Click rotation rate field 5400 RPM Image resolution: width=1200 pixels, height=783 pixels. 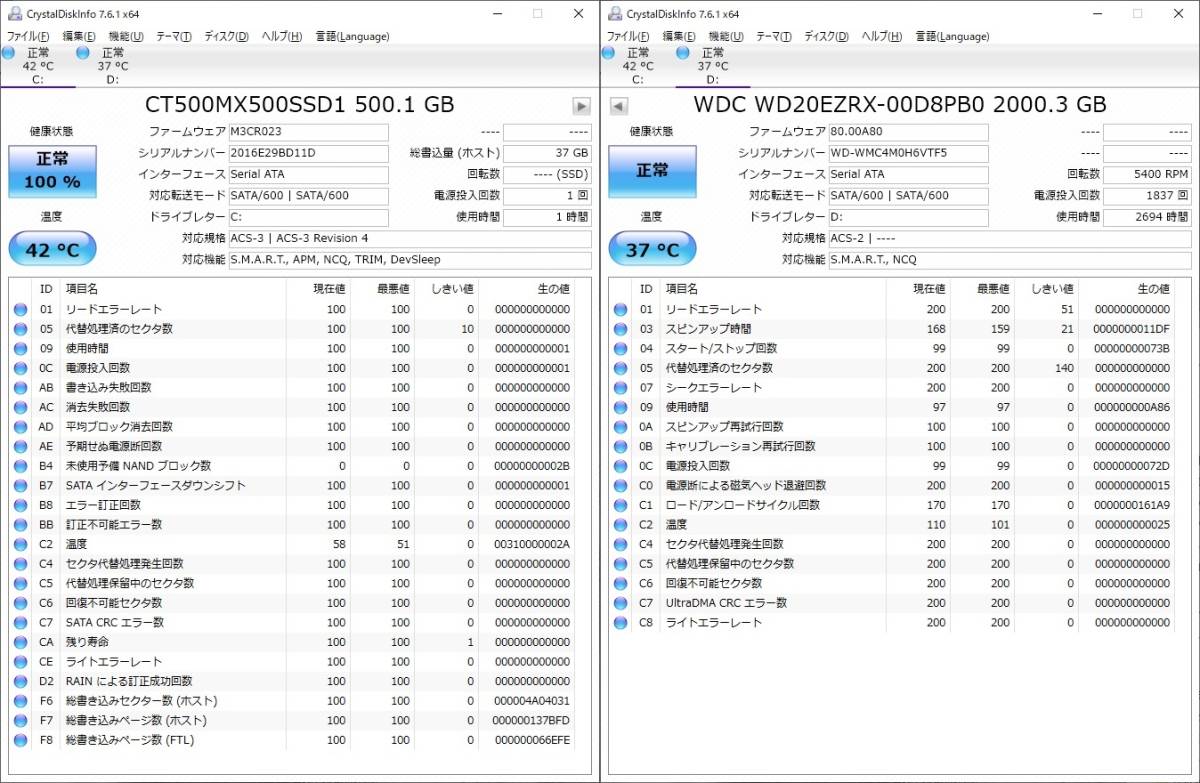[1147, 175]
